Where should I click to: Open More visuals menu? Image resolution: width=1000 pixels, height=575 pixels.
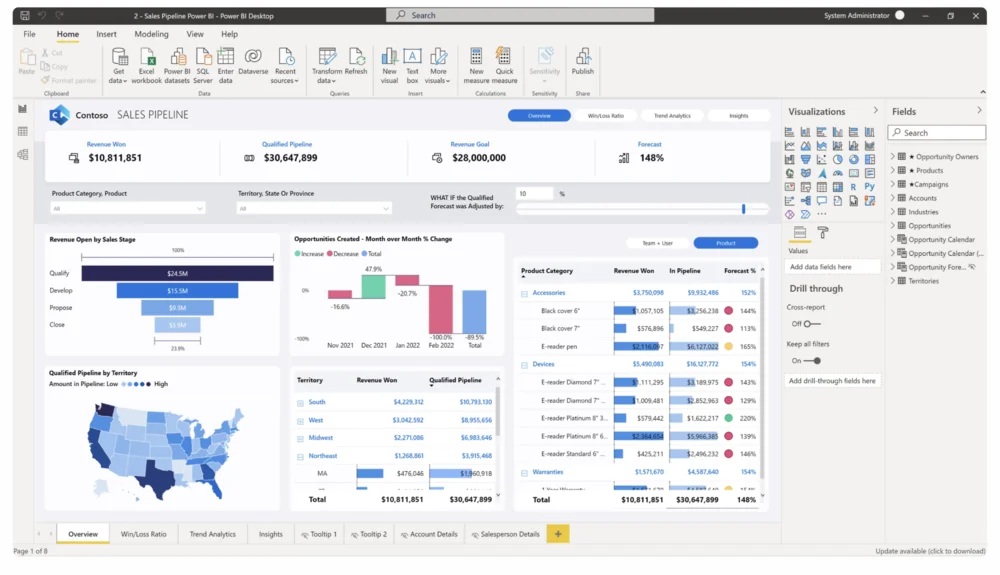pos(438,66)
